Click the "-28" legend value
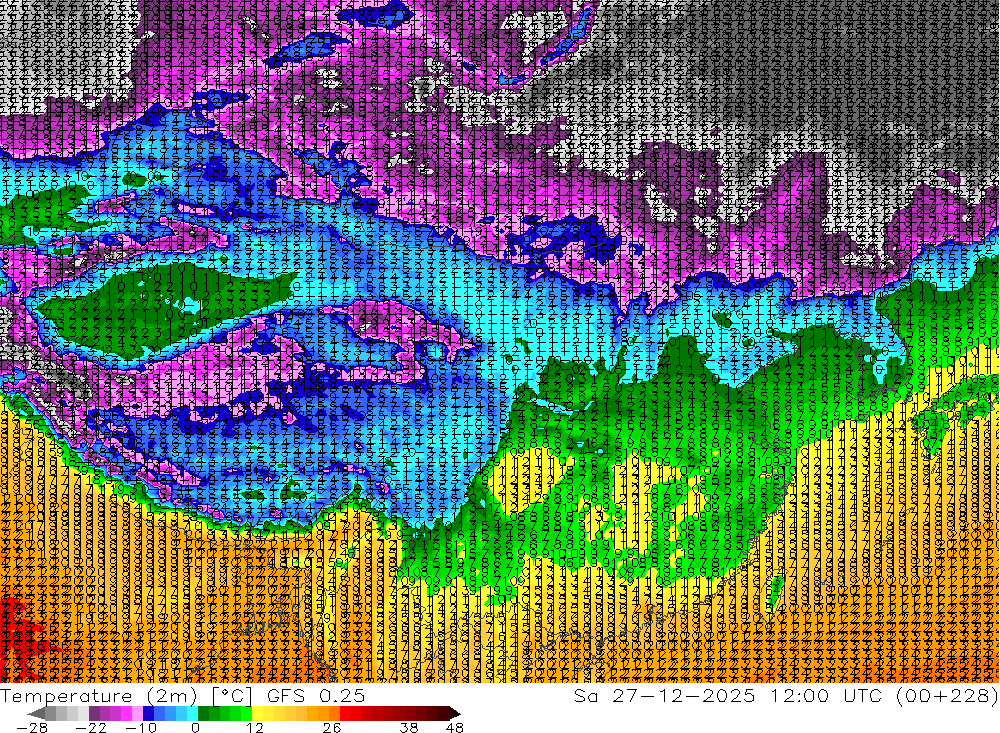Viewport: 1000px width, 733px height. click(32, 727)
